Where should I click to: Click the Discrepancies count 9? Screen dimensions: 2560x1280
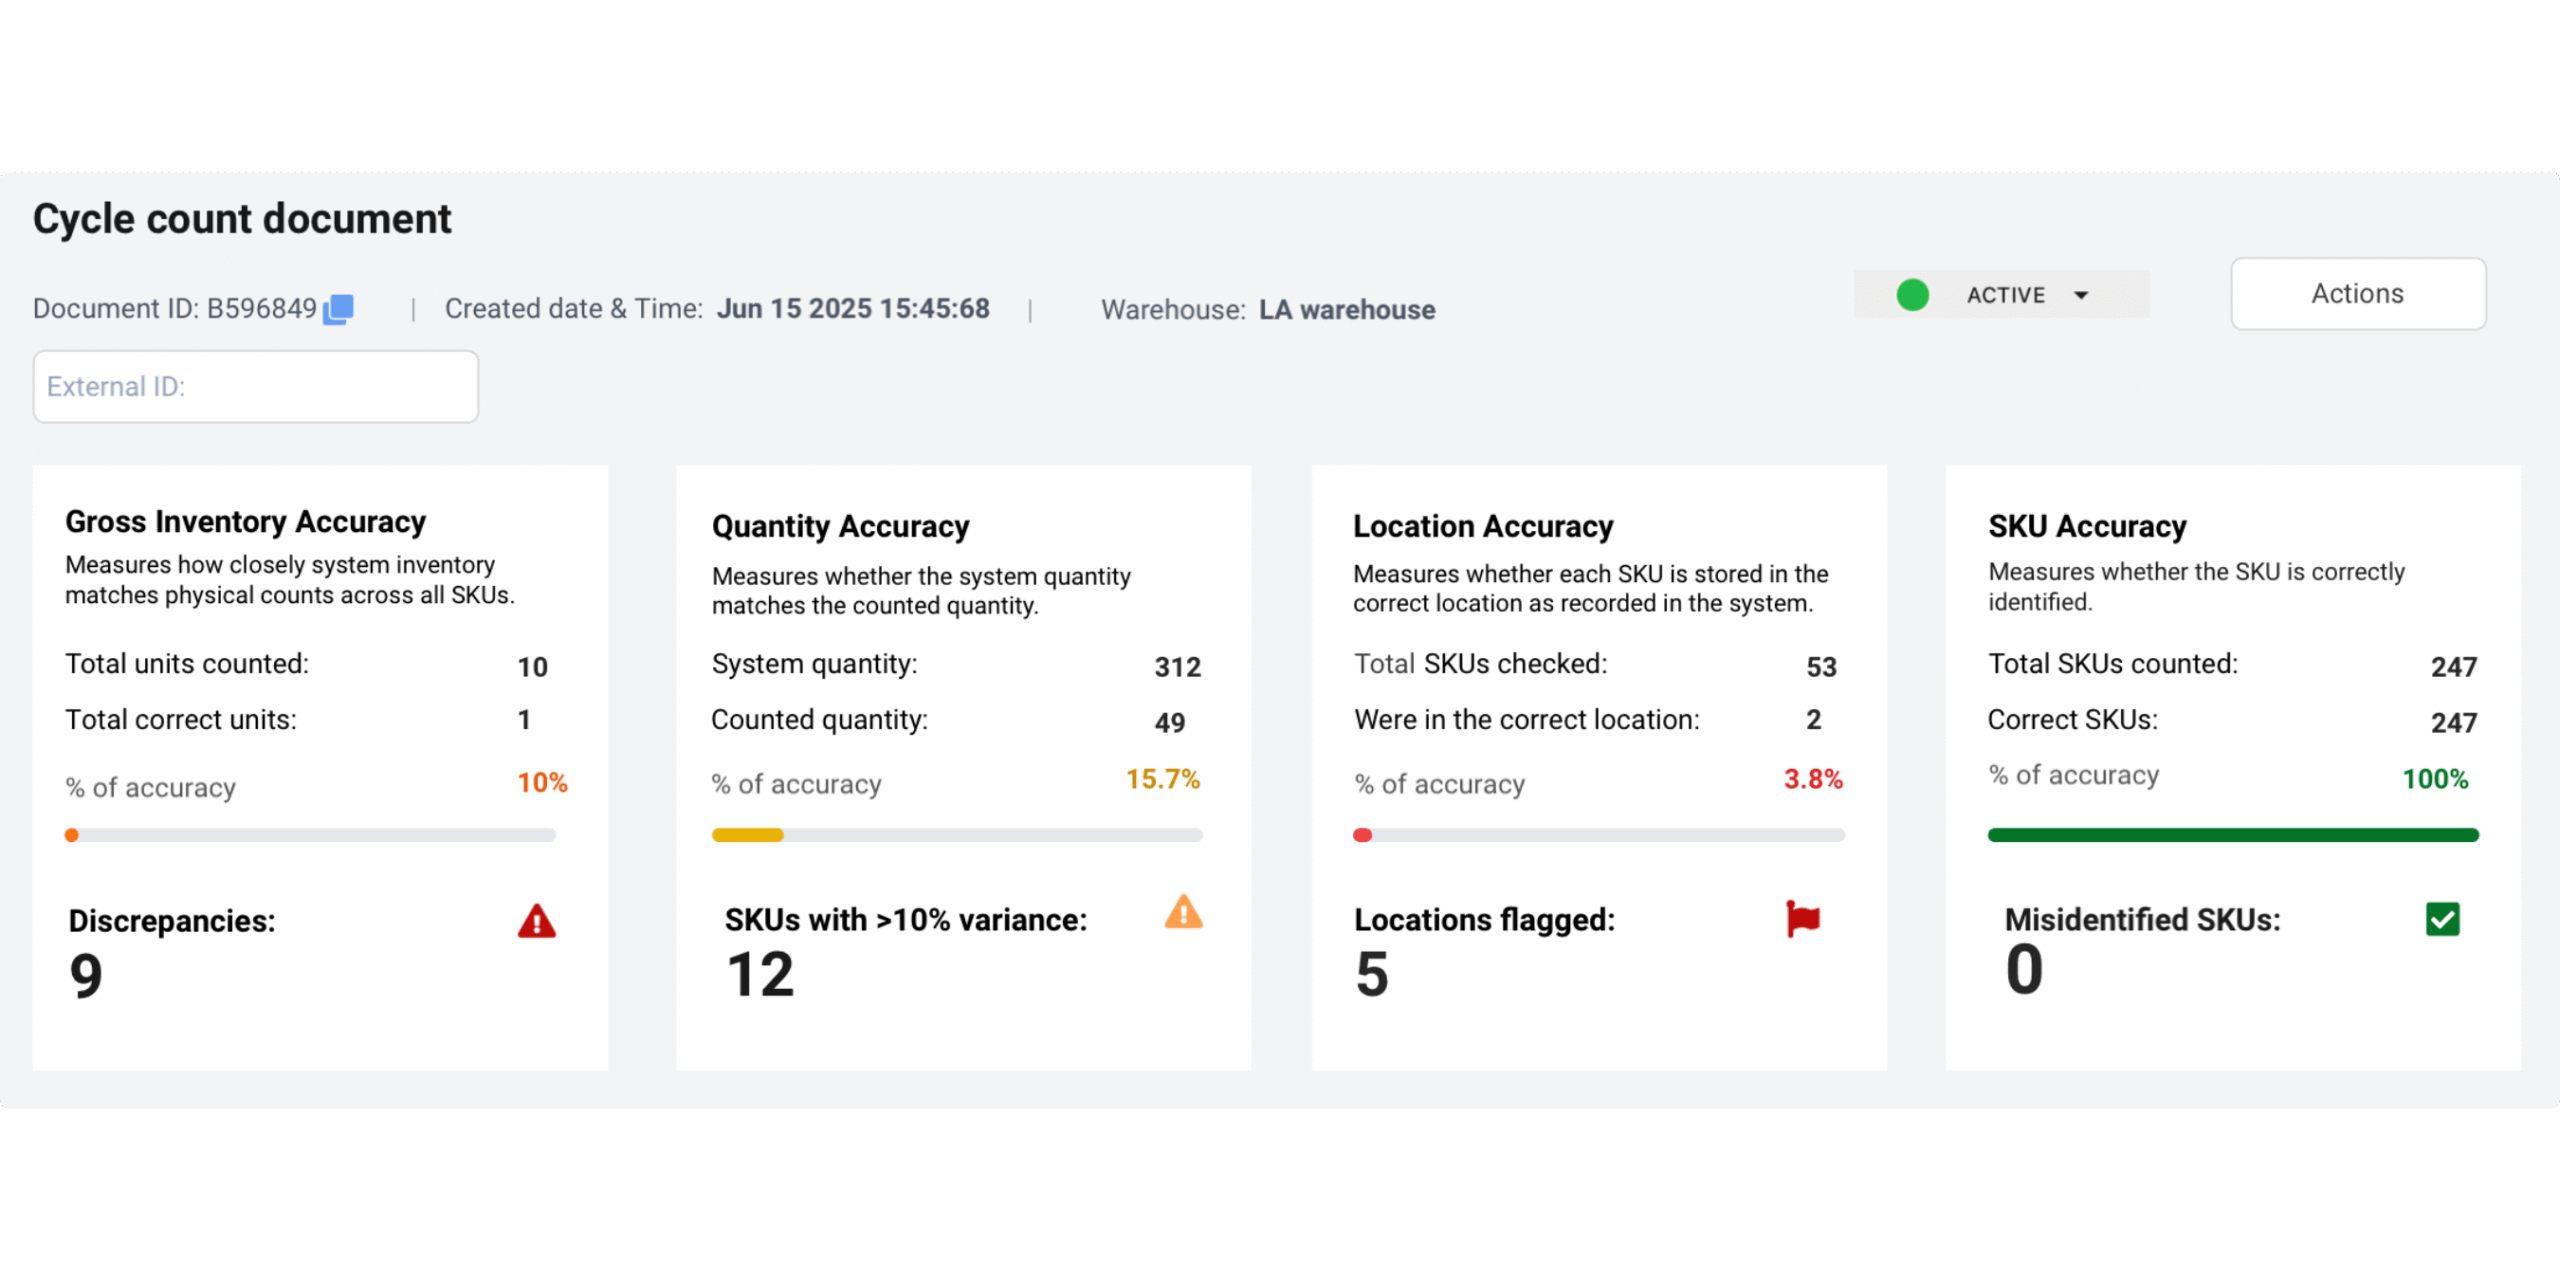pos(86,976)
